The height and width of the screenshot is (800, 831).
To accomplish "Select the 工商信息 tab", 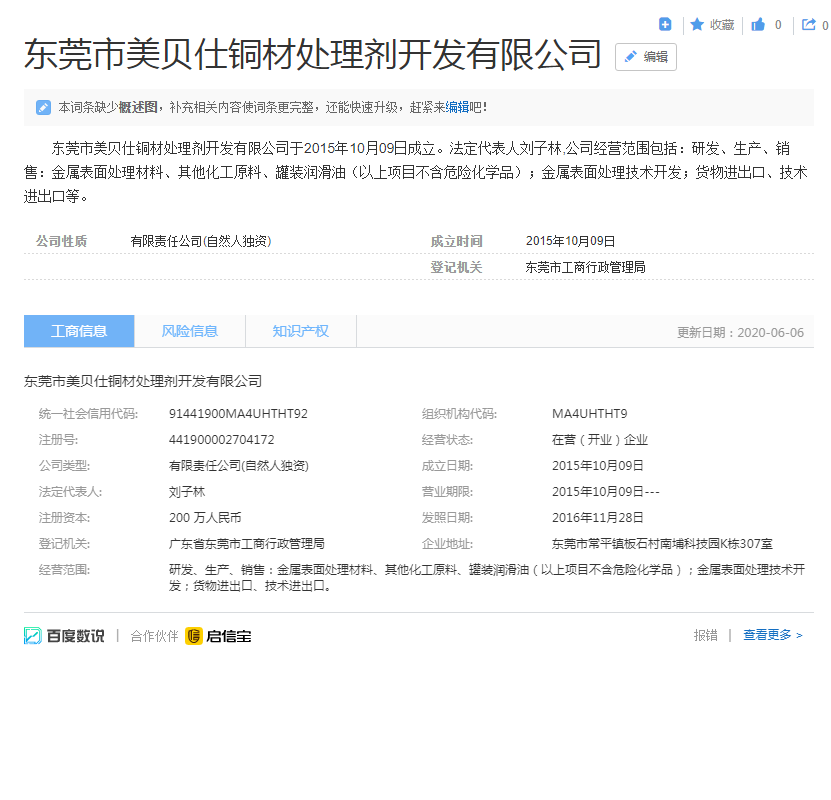I will (79, 331).
